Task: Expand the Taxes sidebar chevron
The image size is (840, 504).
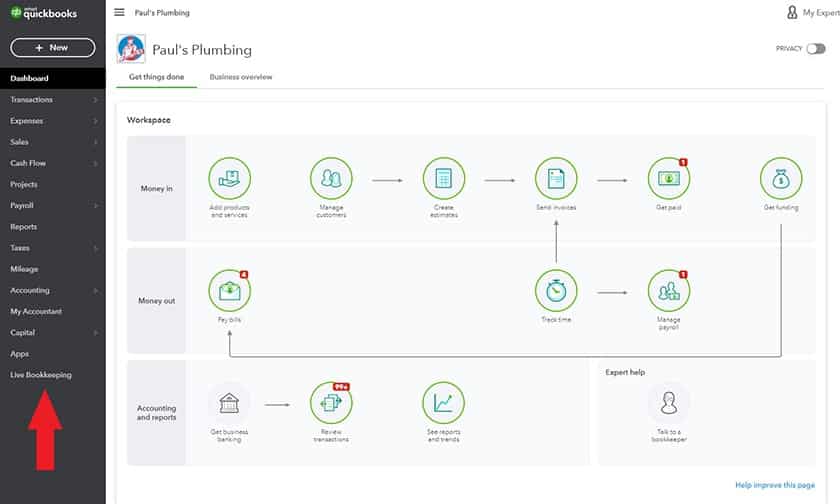Action: [95, 248]
